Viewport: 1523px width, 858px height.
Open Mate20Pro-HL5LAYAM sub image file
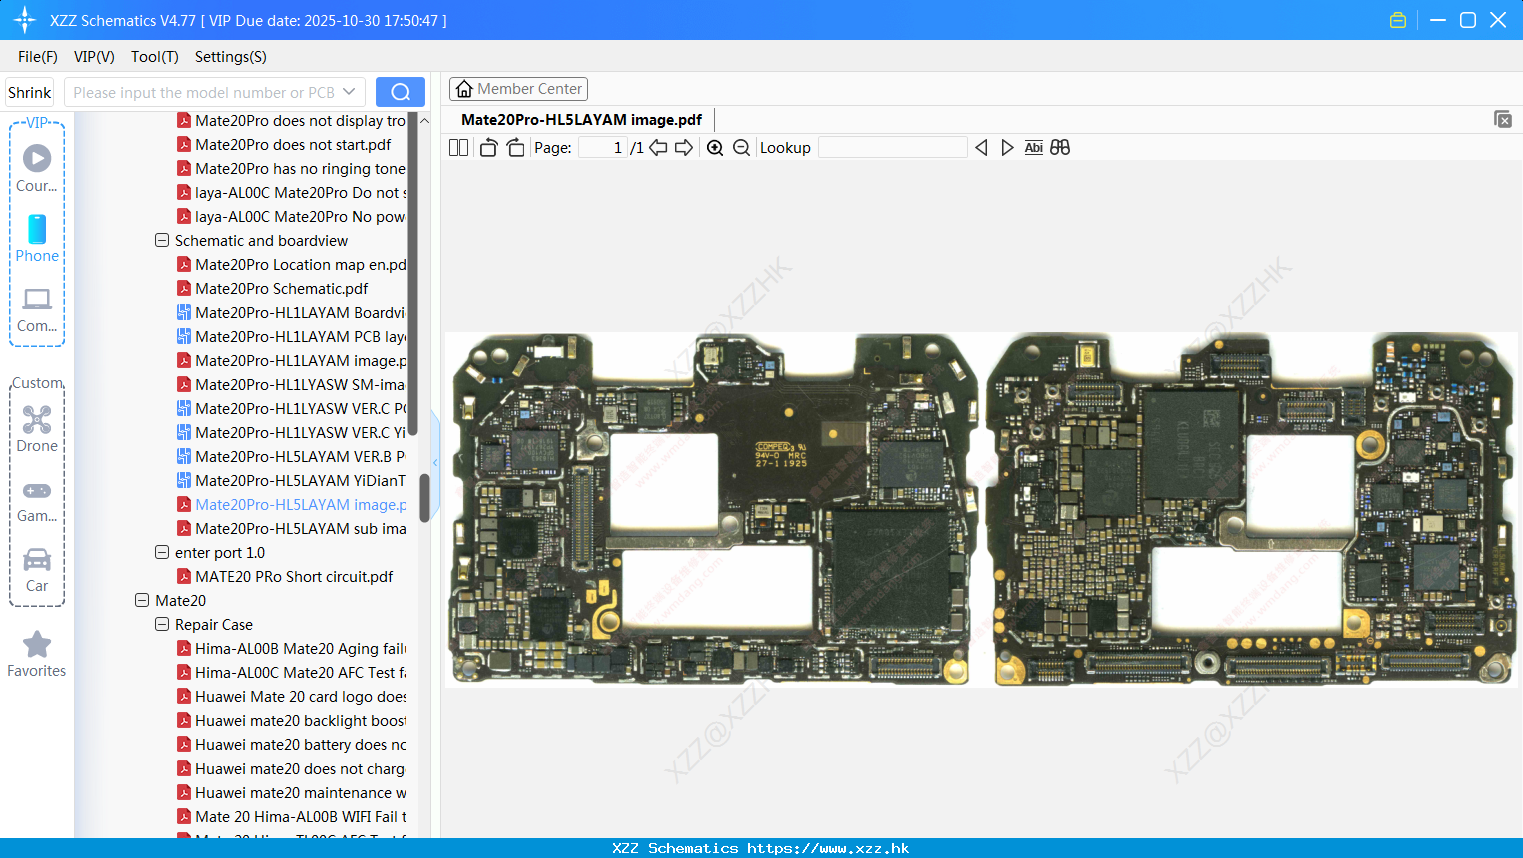[291, 528]
